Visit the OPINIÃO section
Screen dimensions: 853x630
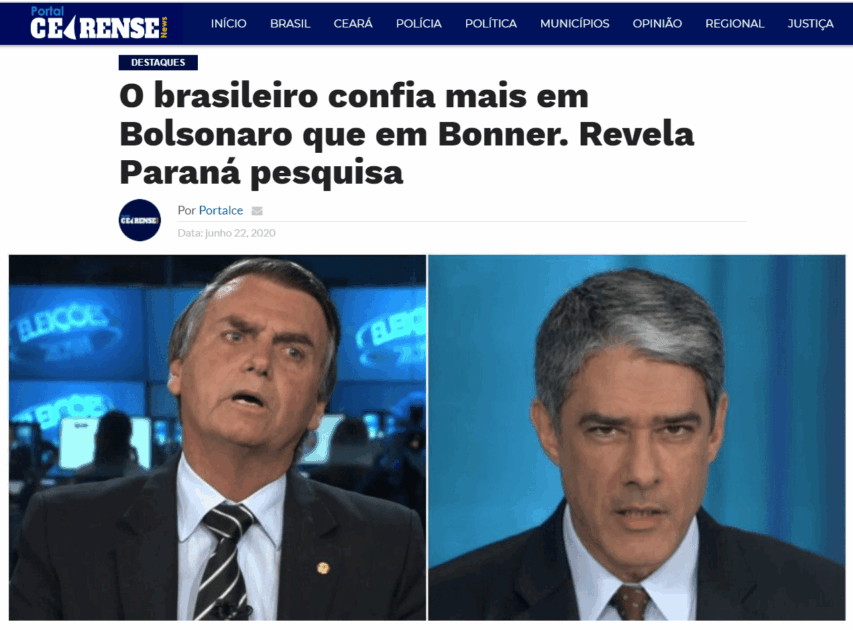657,23
